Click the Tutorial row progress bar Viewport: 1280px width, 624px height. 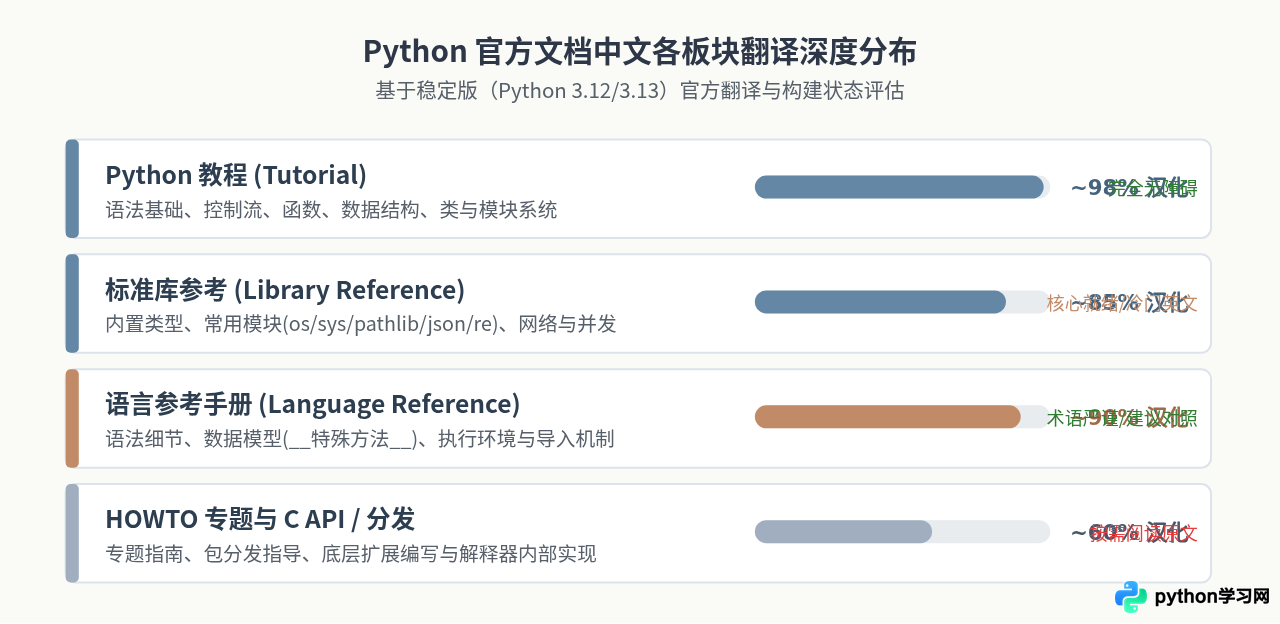[x=902, y=187]
